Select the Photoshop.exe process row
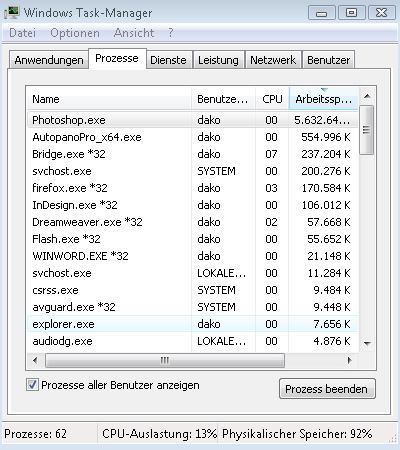 [x=192, y=120]
